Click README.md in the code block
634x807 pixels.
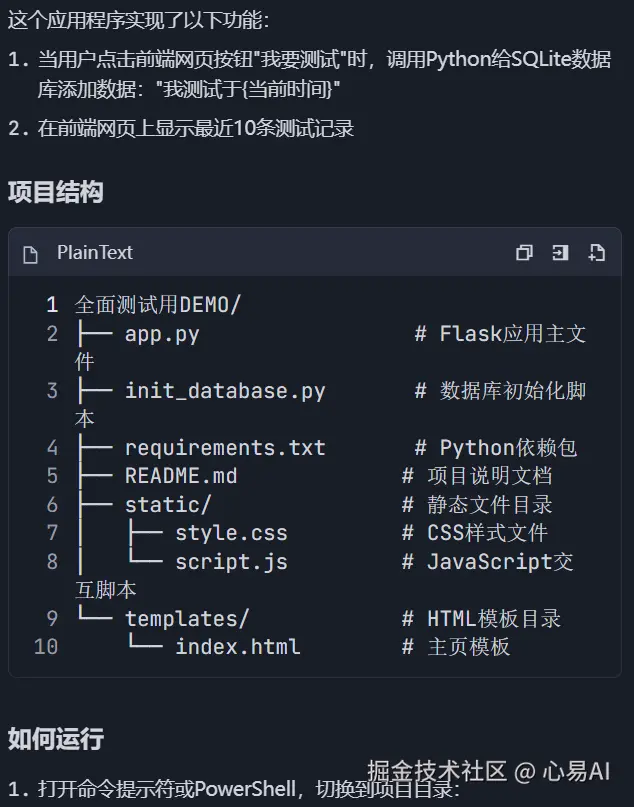180,475
